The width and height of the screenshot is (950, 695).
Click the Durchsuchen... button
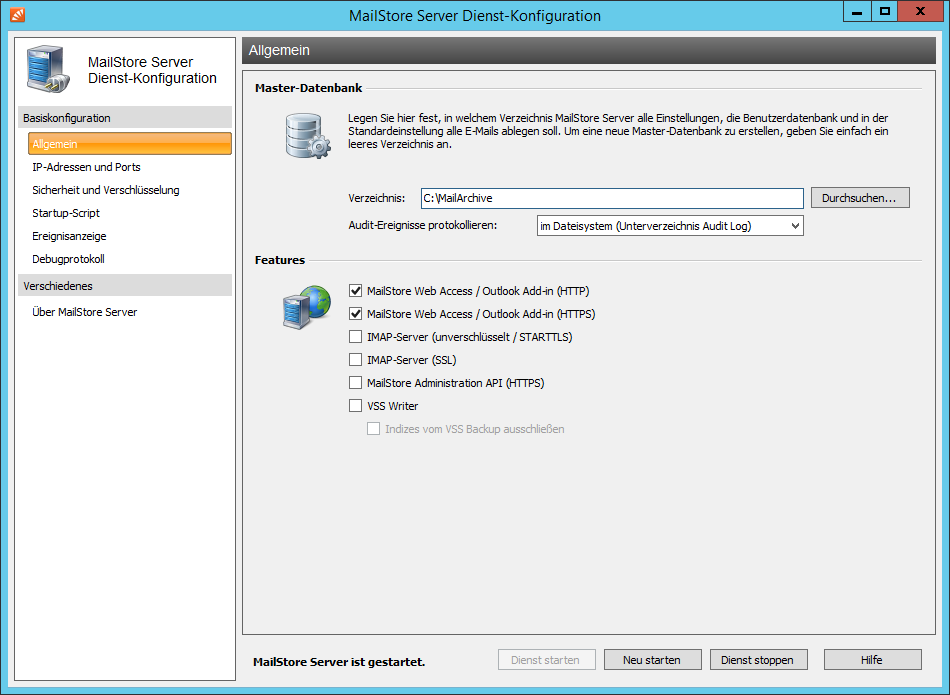860,198
